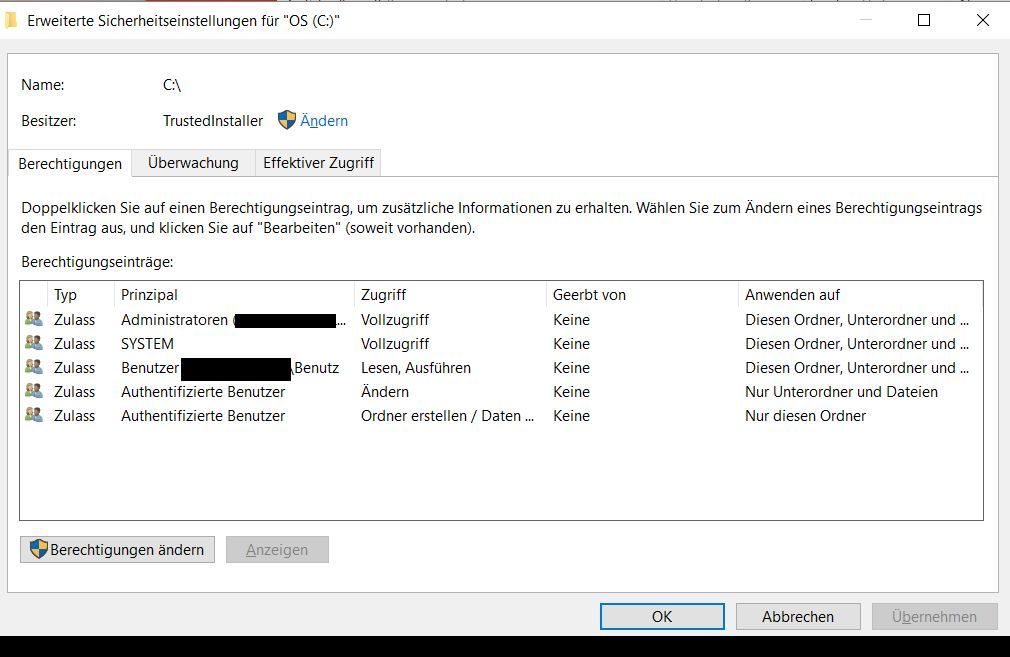Viewport: 1010px width, 657px height.
Task: Select the SYSTEM principal entry
Action: [500, 343]
